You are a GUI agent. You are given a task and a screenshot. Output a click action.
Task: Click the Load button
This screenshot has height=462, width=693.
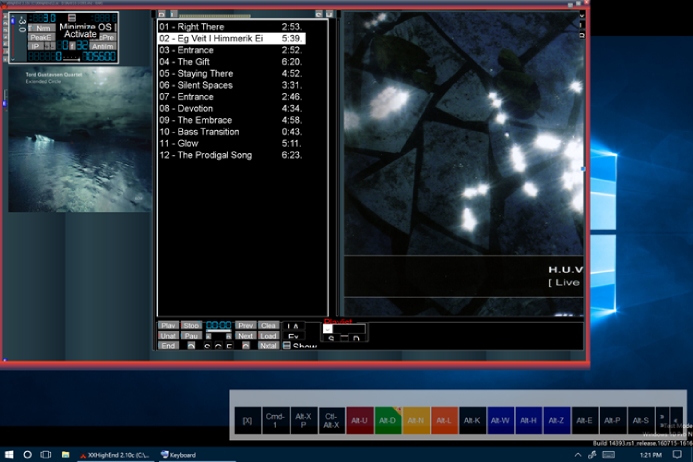[x=268, y=336]
